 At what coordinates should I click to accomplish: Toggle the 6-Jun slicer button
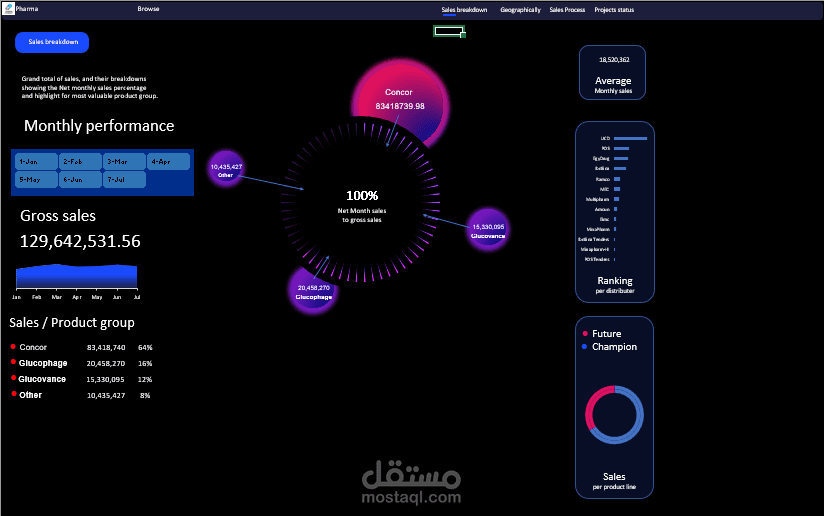[80, 180]
